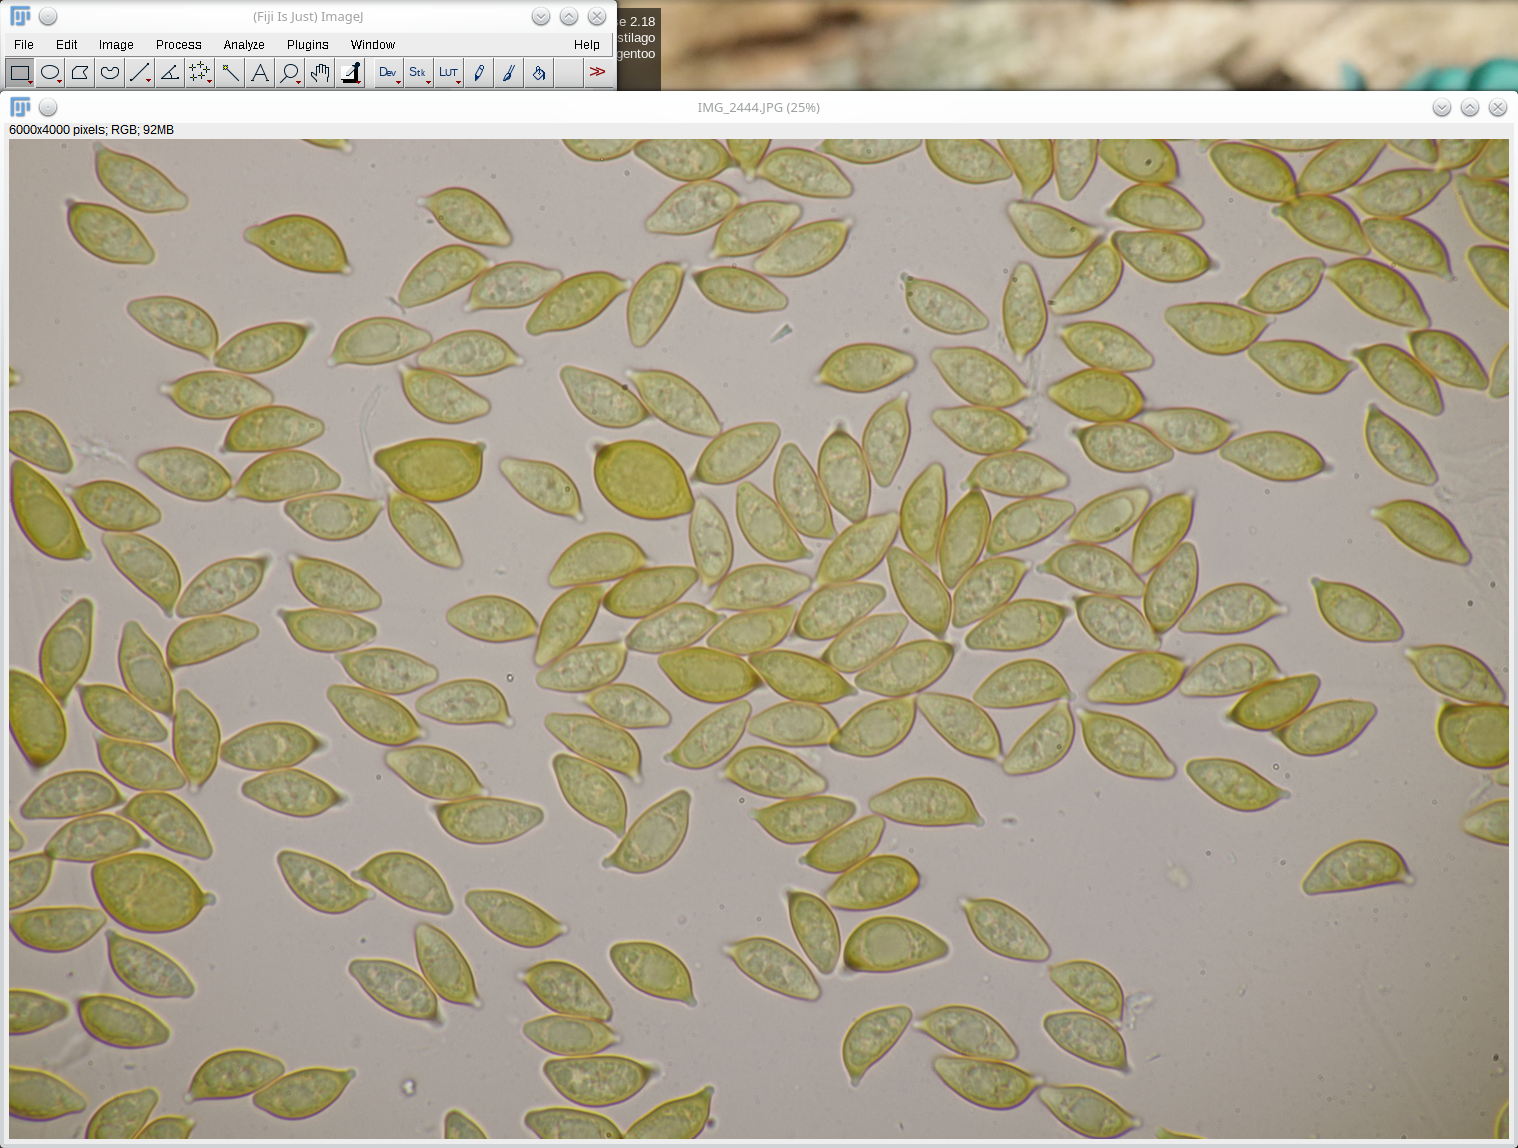The image size is (1518, 1148).
Task: Activate the Magnifying glass zoom tool
Action: click(x=290, y=72)
